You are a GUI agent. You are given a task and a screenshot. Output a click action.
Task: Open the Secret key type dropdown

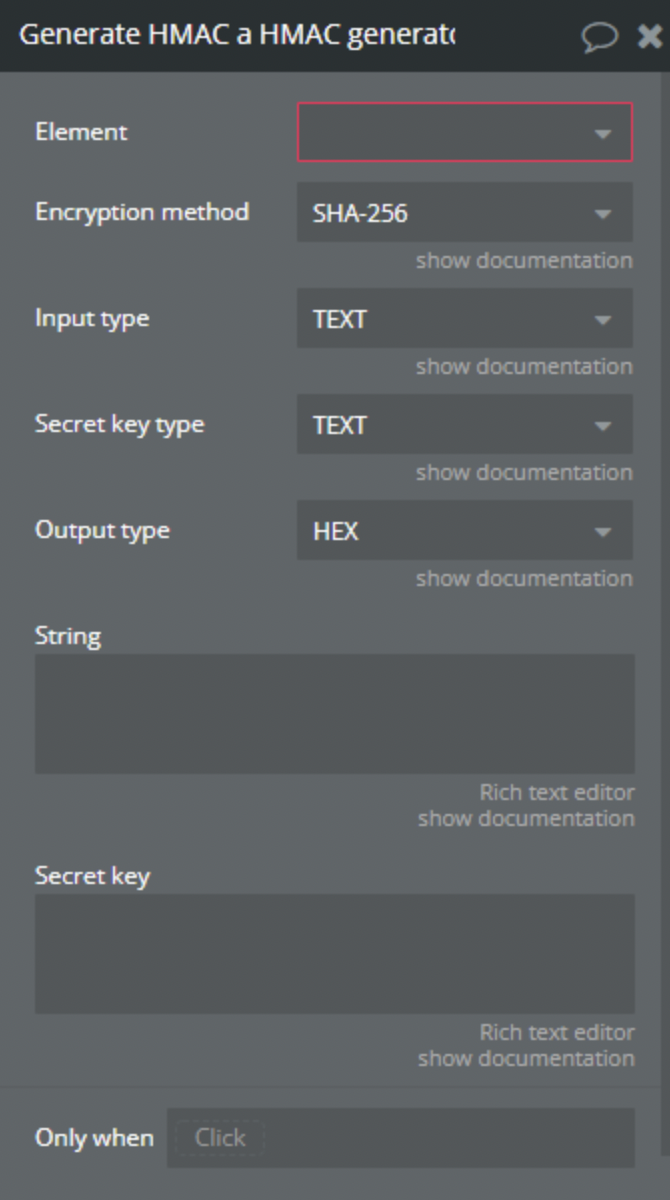tap(464, 425)
